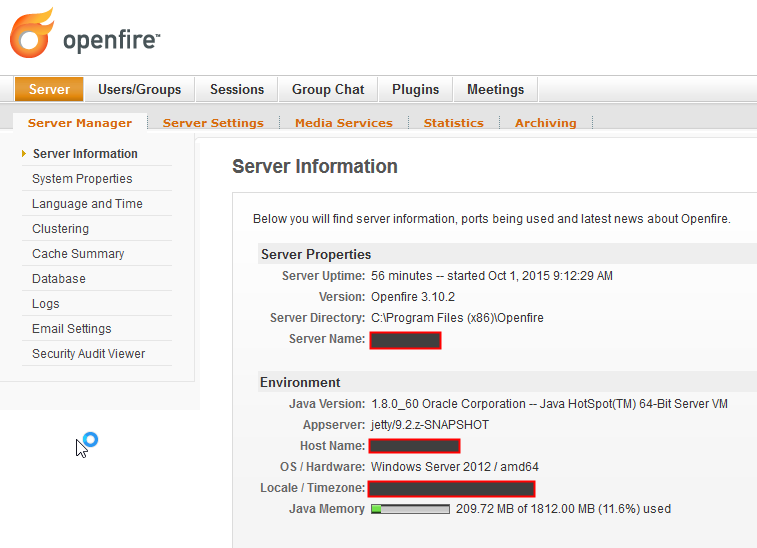Click the Openfire flame logo
The width and height of the screenshot is (757, 548).
point(32,33)
